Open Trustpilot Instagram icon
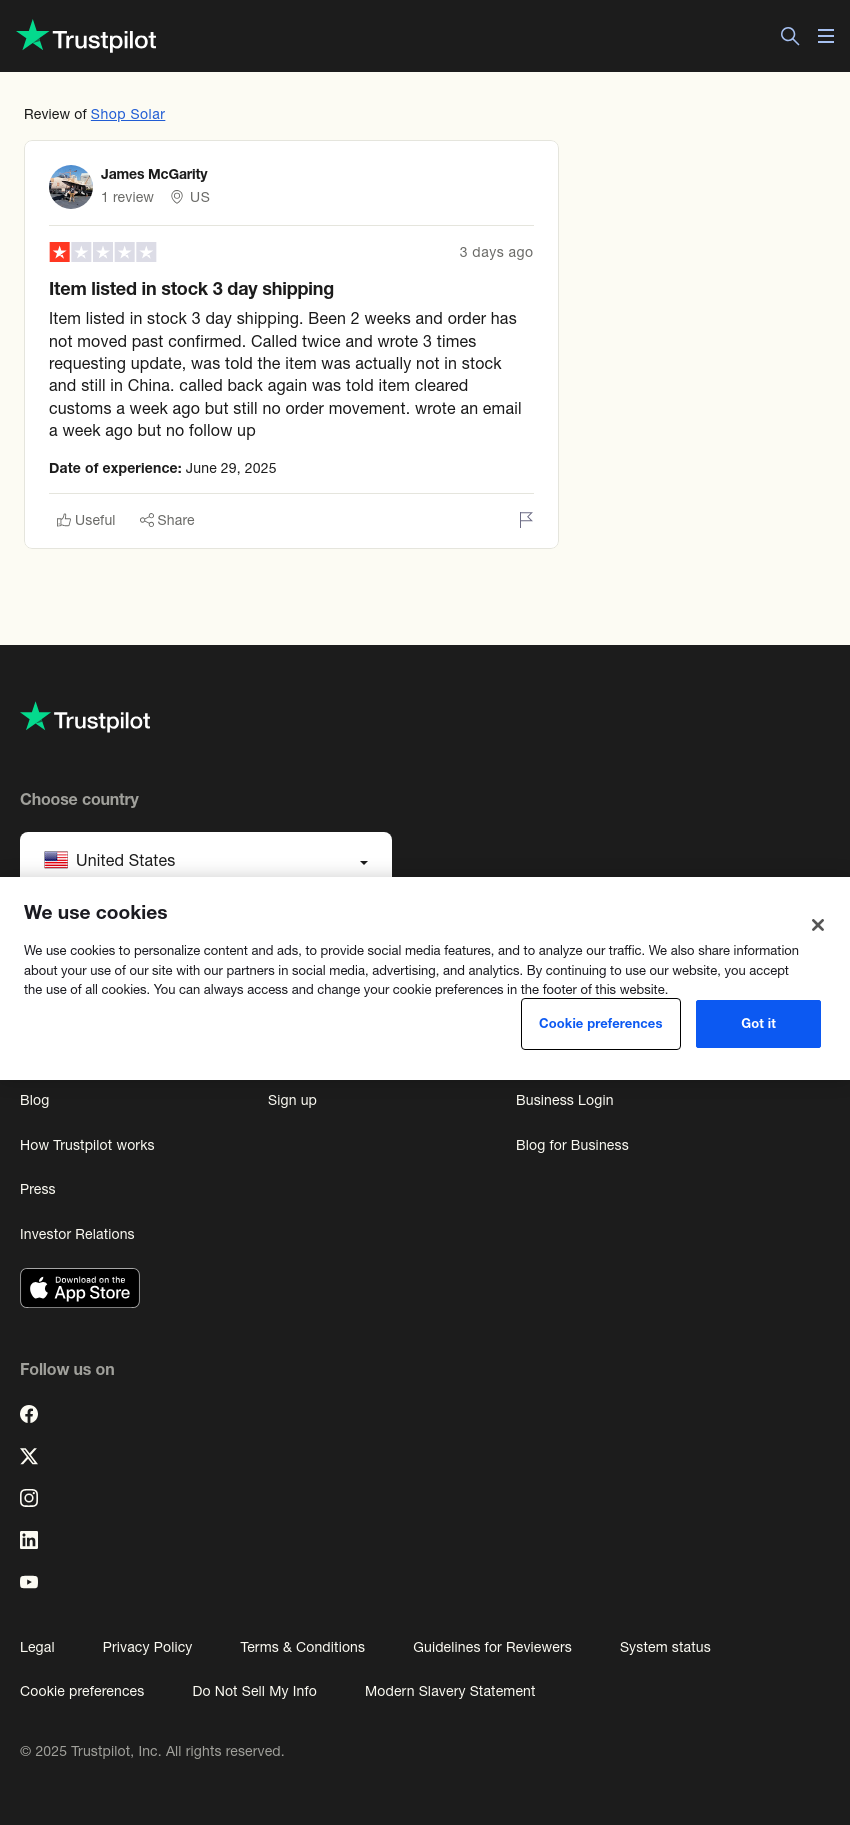850x1825 pixels. (29, 1498)
